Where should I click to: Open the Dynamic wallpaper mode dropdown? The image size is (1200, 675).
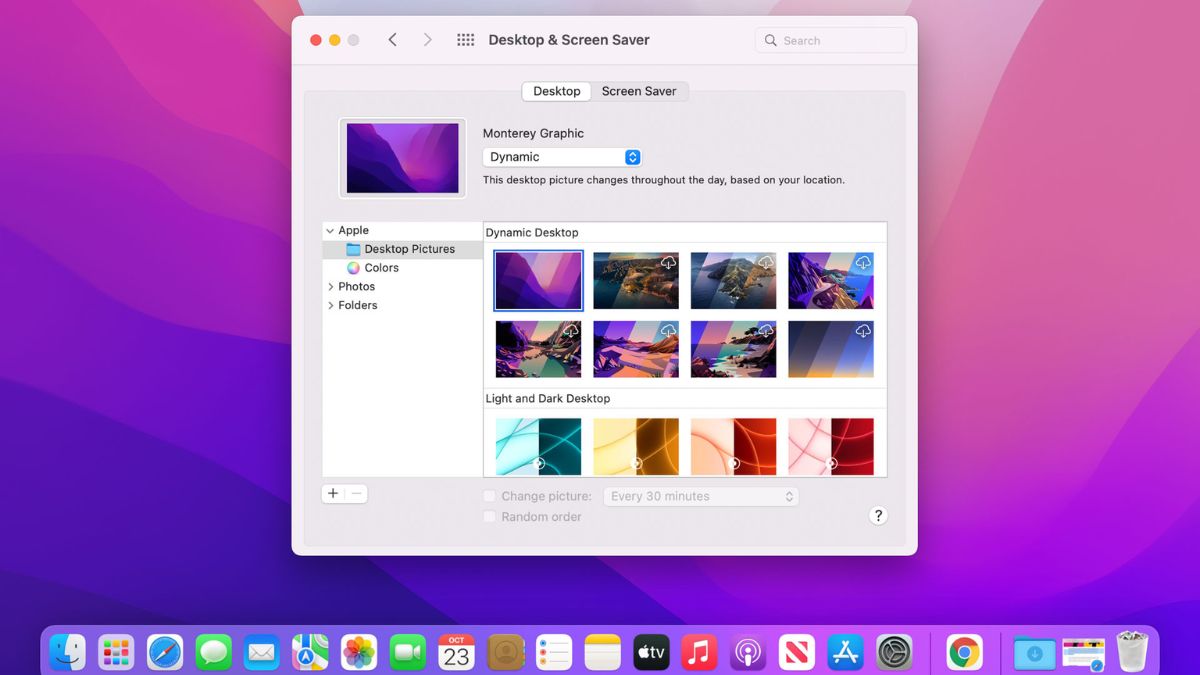click(x=562, y=157)
